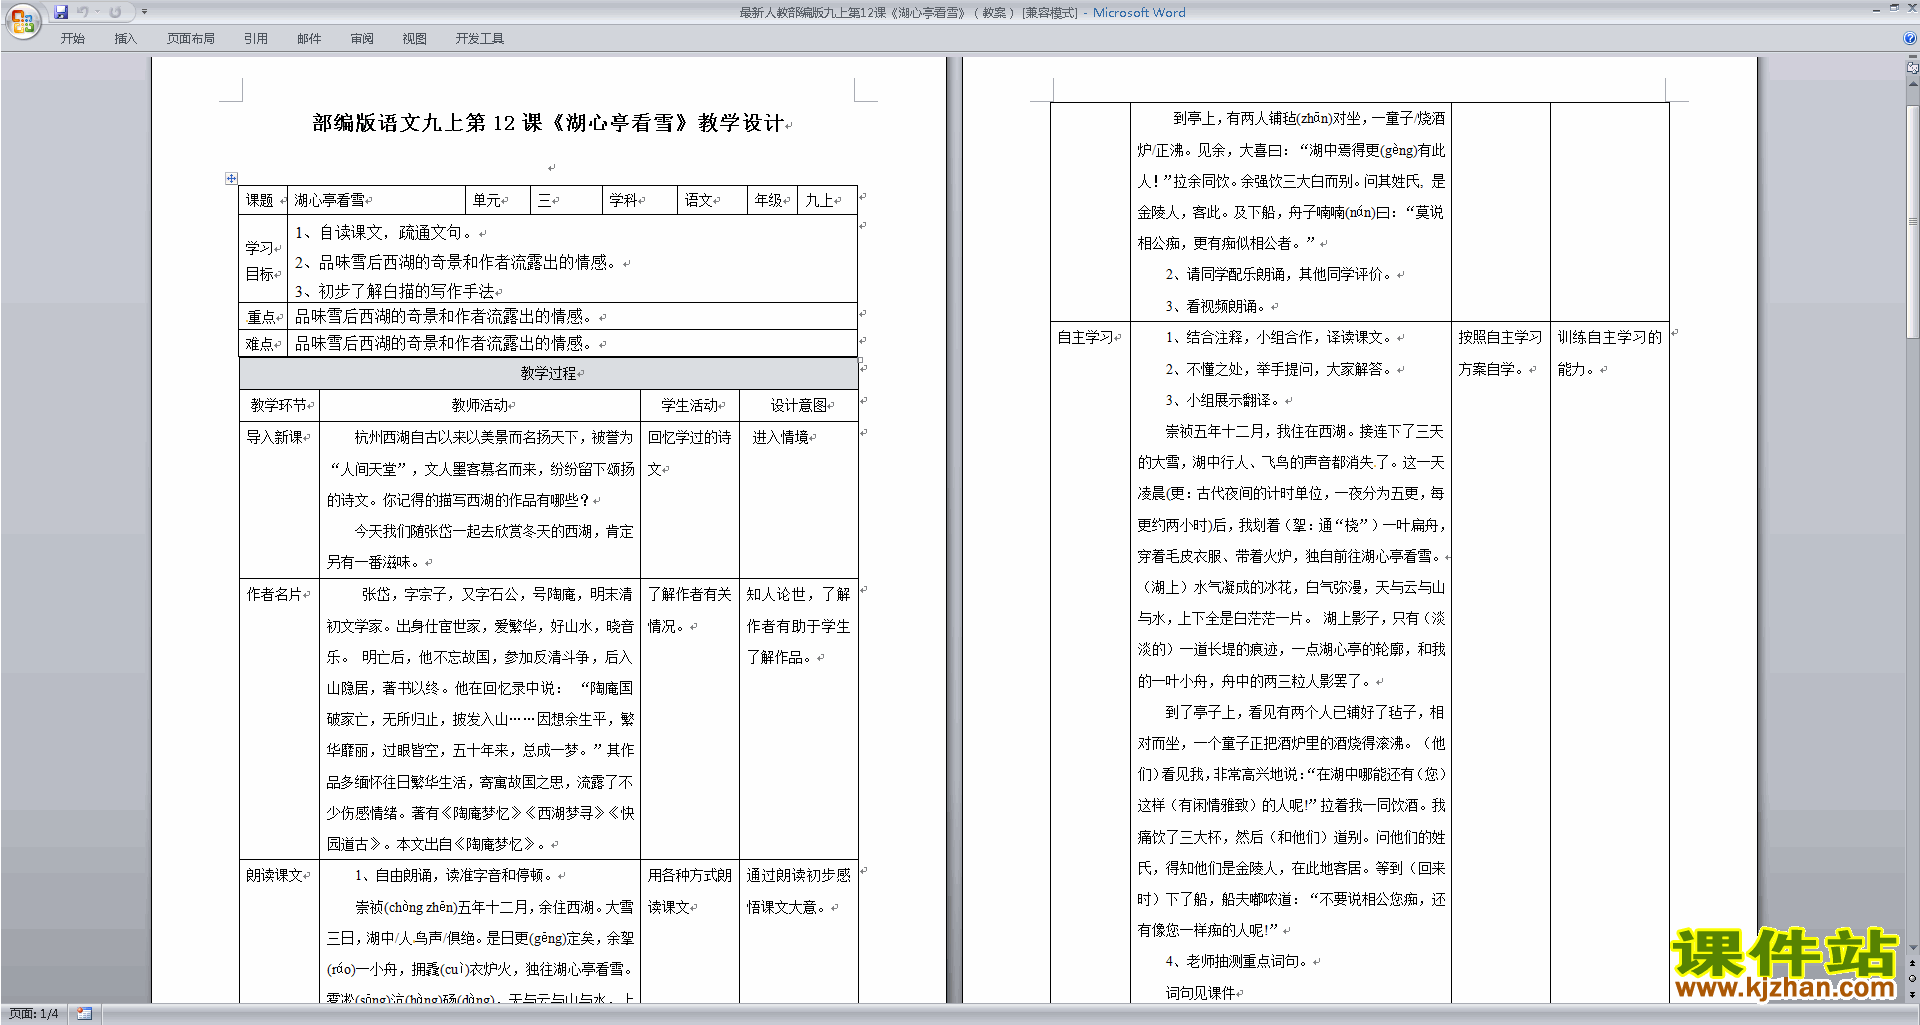This screenshot has width=1920, height=1025.
Task: Click the 教师活动 column header
Action: tap(480, 405)
